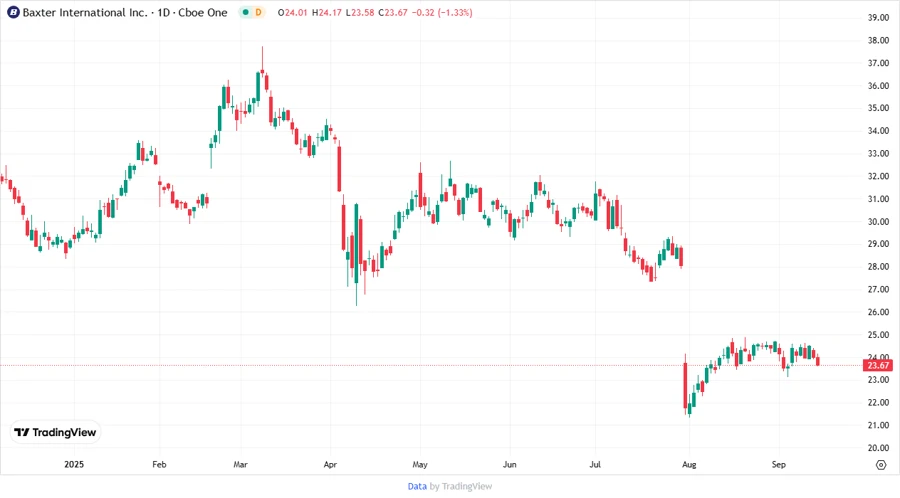Click the 39.00 price axis label
This screenshot has width=900, height=498.
coord(878,18)
